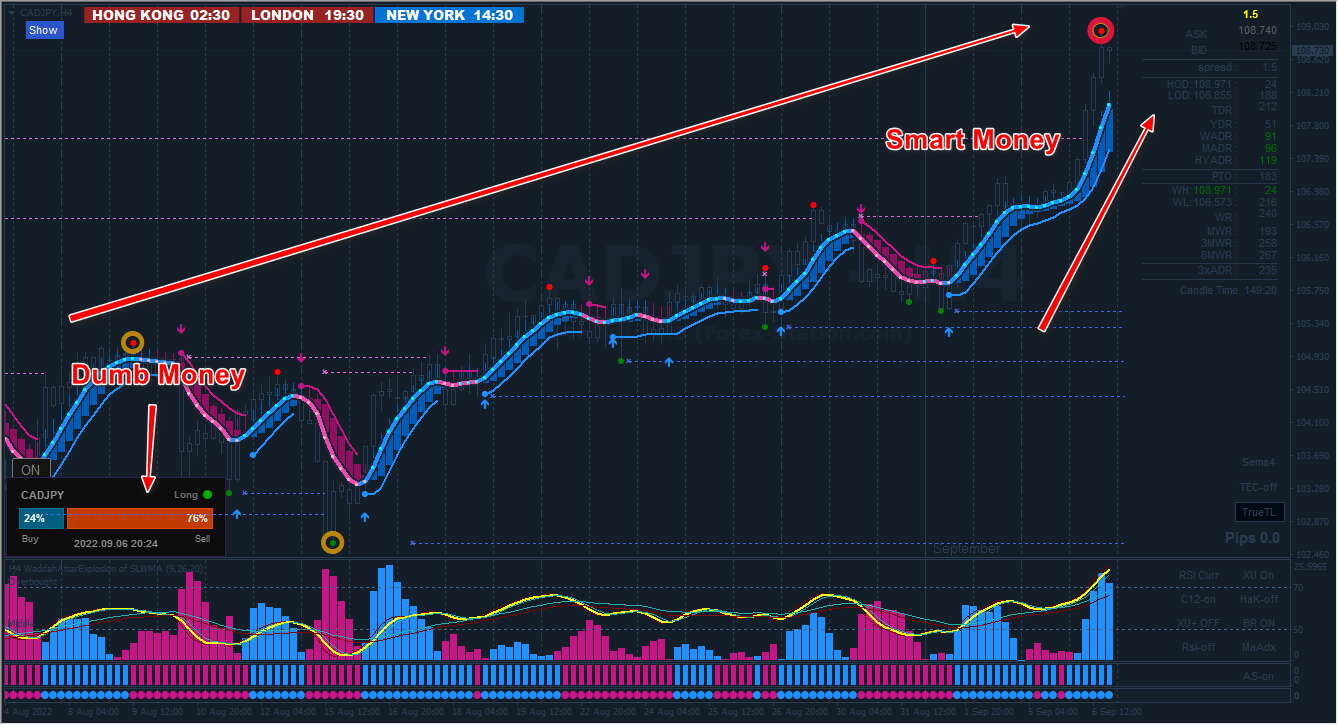Click the 24% Buy sentiment bar
The height and width of the screenshot is (725, 1338).
[x=41, y=518]
